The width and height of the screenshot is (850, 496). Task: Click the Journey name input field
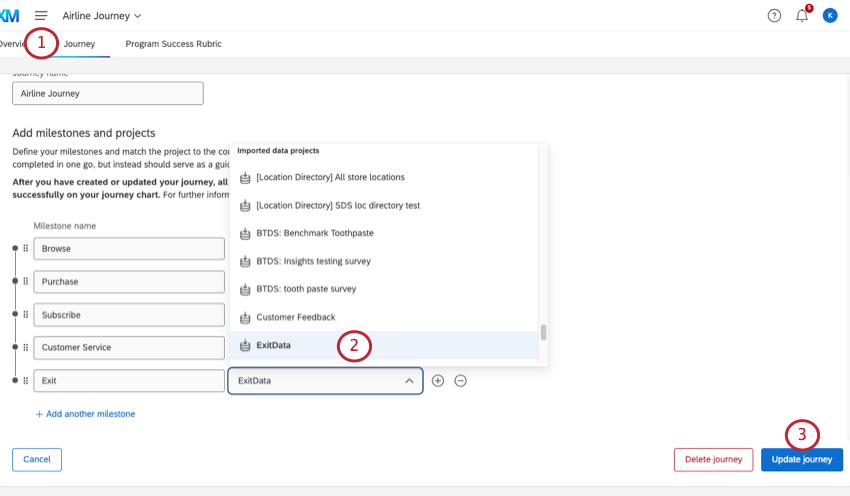(108, 93)
